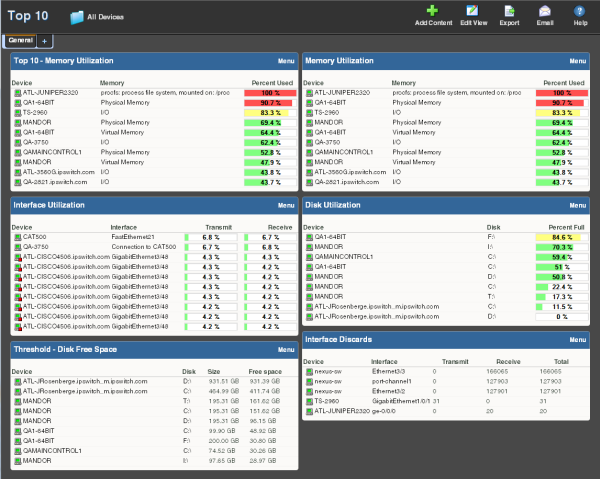The width and height of the screenshot is (600, 479).
Task: Click the Total header in Interface Discards
Action: pos(561,362)
